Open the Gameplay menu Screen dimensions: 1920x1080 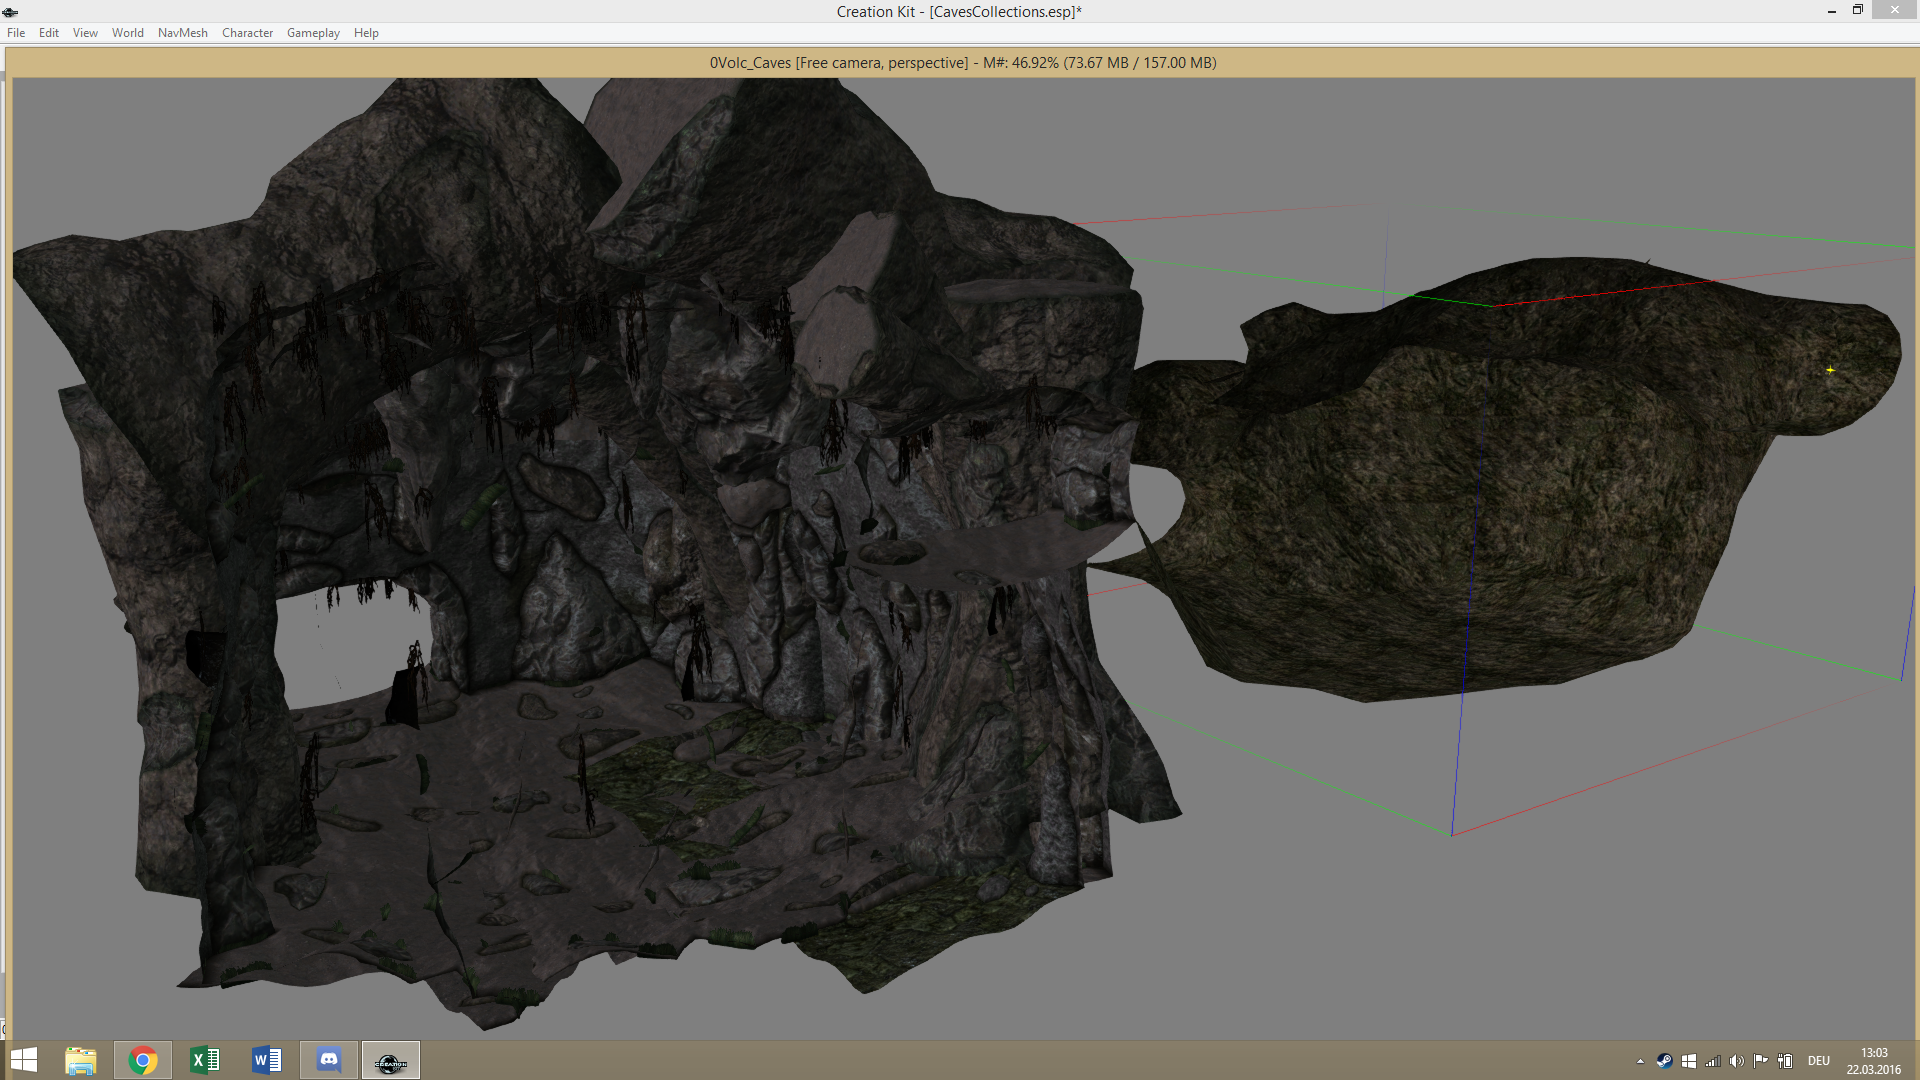[x=313, y=33]
